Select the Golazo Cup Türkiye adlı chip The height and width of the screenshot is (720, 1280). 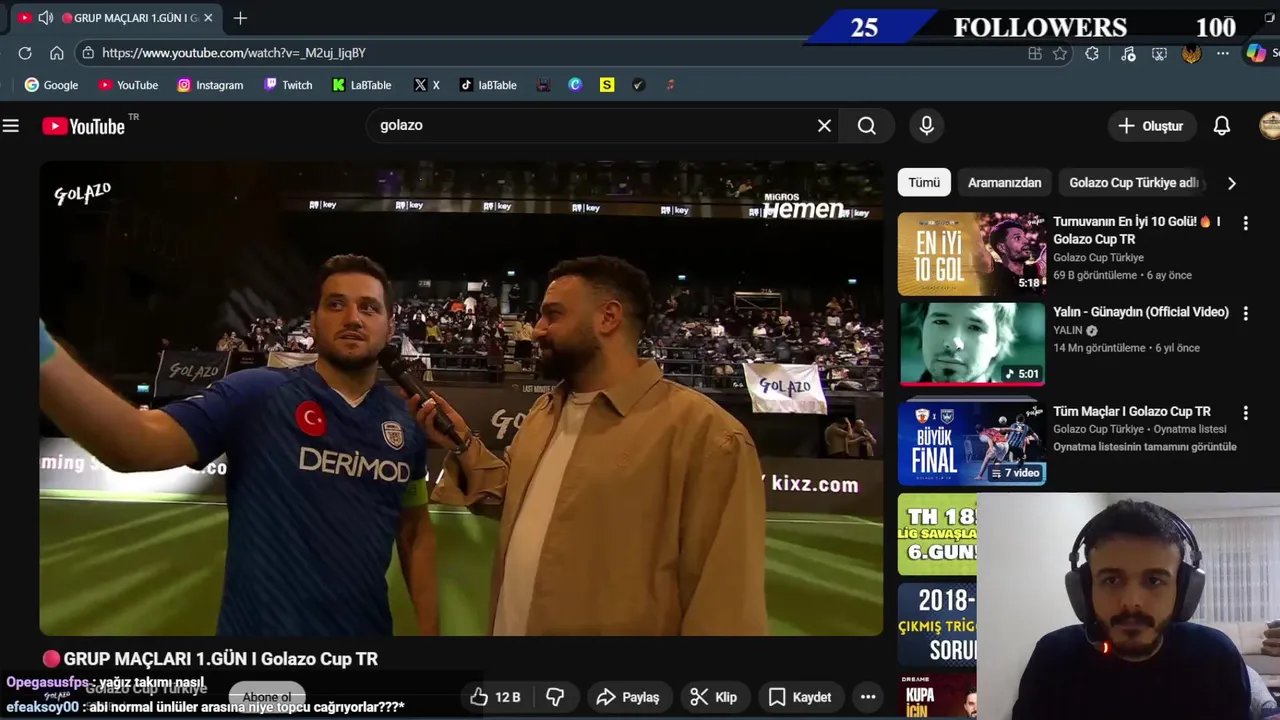[x=1134, y=183]
